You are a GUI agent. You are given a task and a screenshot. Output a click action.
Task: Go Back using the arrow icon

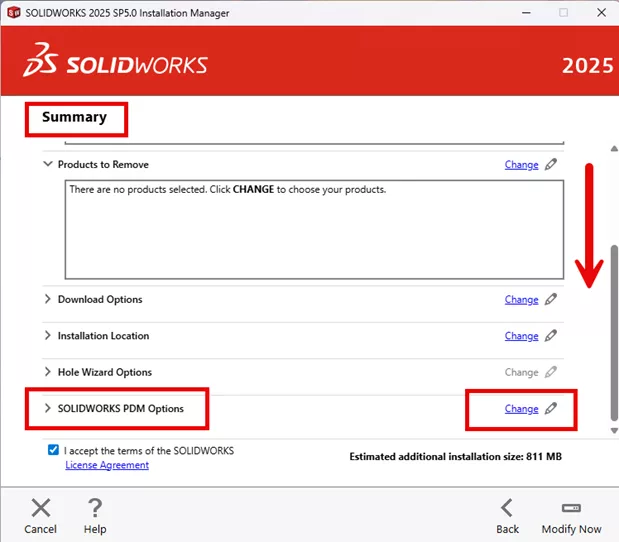click(x=507, y=508)
